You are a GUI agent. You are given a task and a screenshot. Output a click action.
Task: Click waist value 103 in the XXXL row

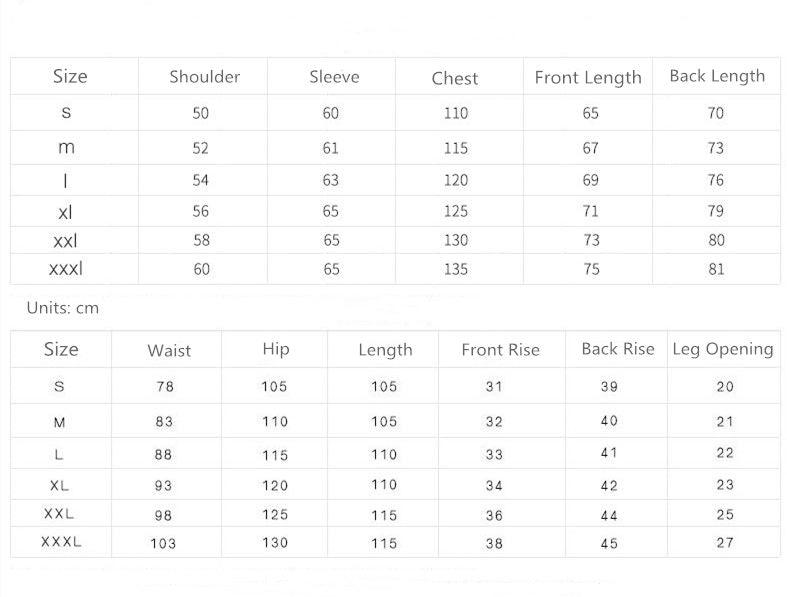pos(163,543)
